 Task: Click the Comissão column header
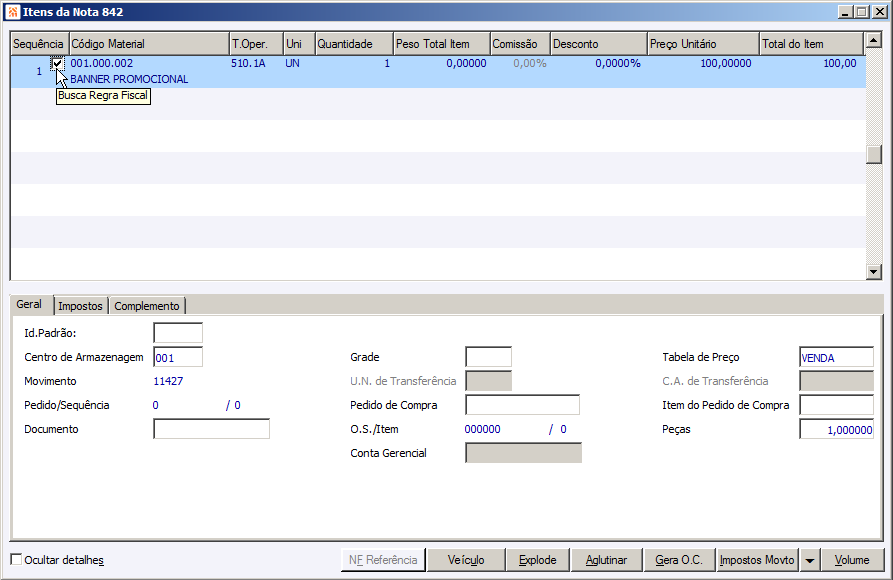click(521, 44)
